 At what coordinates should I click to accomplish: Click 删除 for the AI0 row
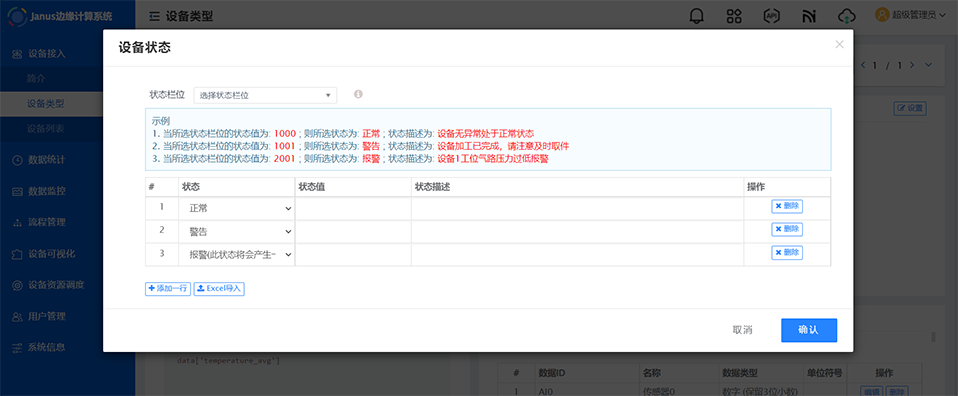897,391
